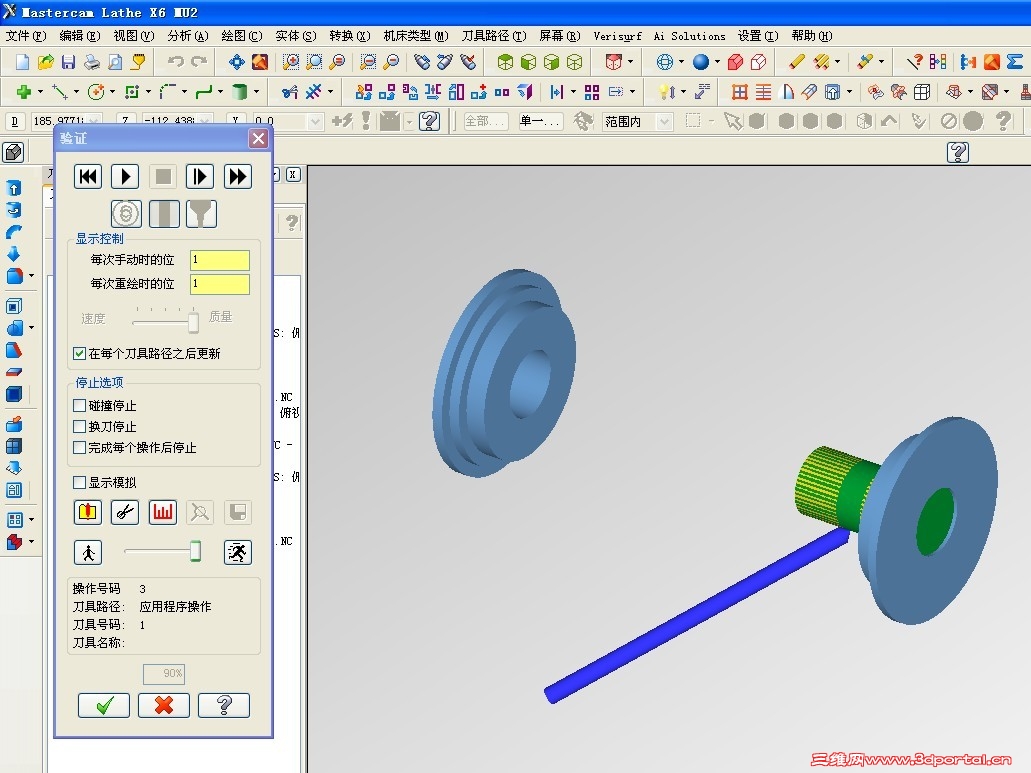
Task: Click the create circle icon
Action: 96,91
